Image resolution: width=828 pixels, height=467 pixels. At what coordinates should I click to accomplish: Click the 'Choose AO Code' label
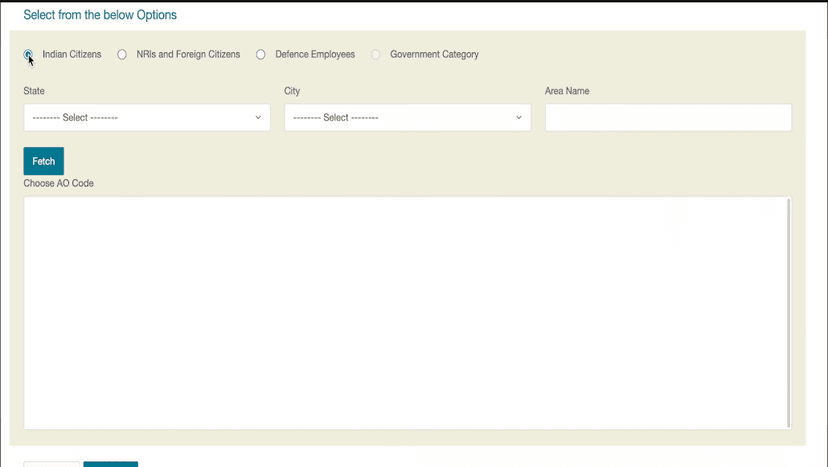point(59,184)
